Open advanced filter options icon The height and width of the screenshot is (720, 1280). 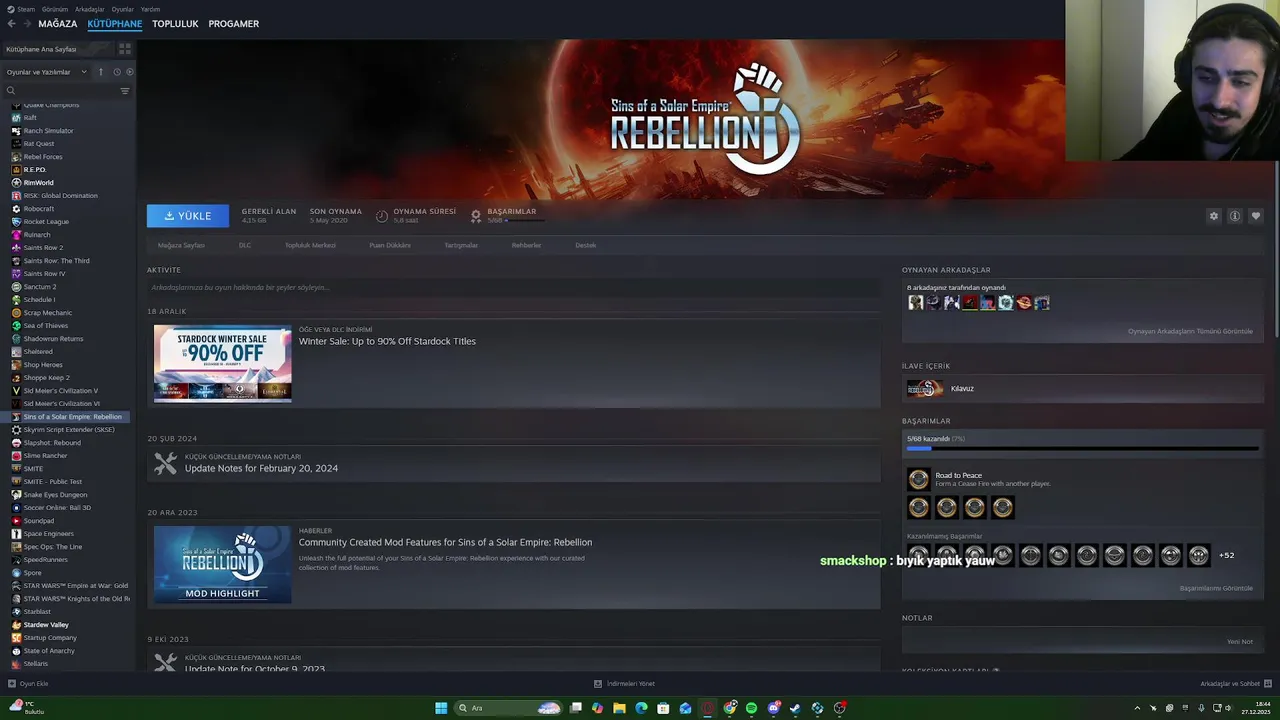point(125,91)
